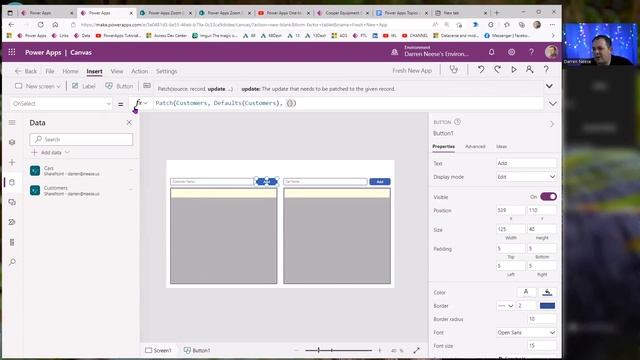The image size is (640, 360).
Task: Open the Power Apps waffle app launcher
Action: [12, 52]
